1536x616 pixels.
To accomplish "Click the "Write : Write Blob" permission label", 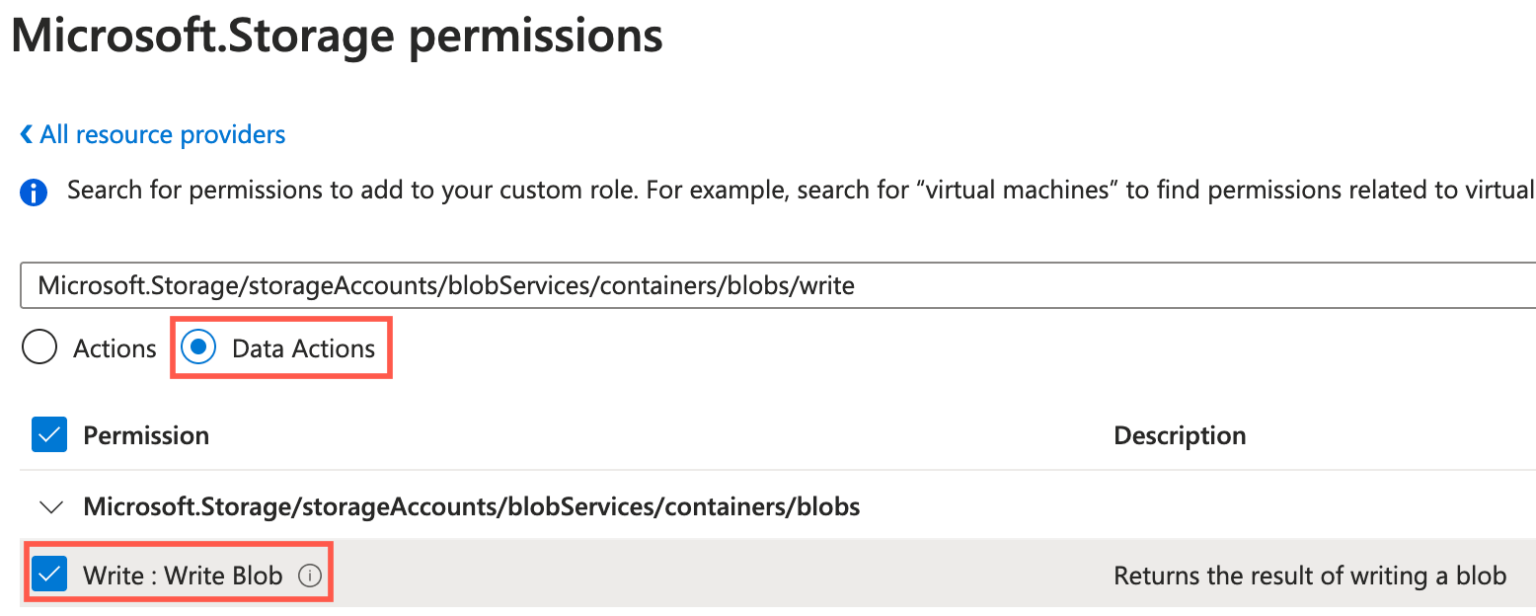I will 182,576.
